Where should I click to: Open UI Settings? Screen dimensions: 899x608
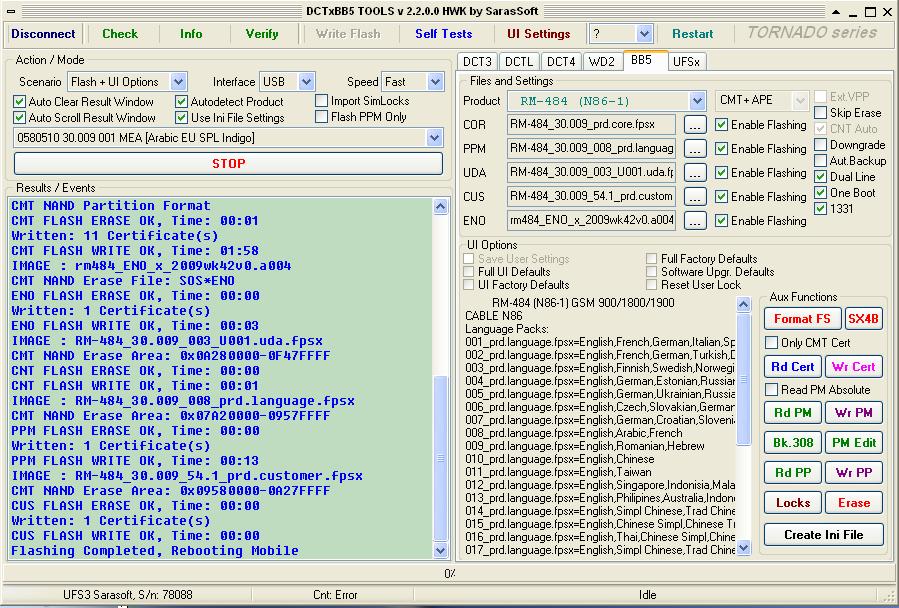539,34
